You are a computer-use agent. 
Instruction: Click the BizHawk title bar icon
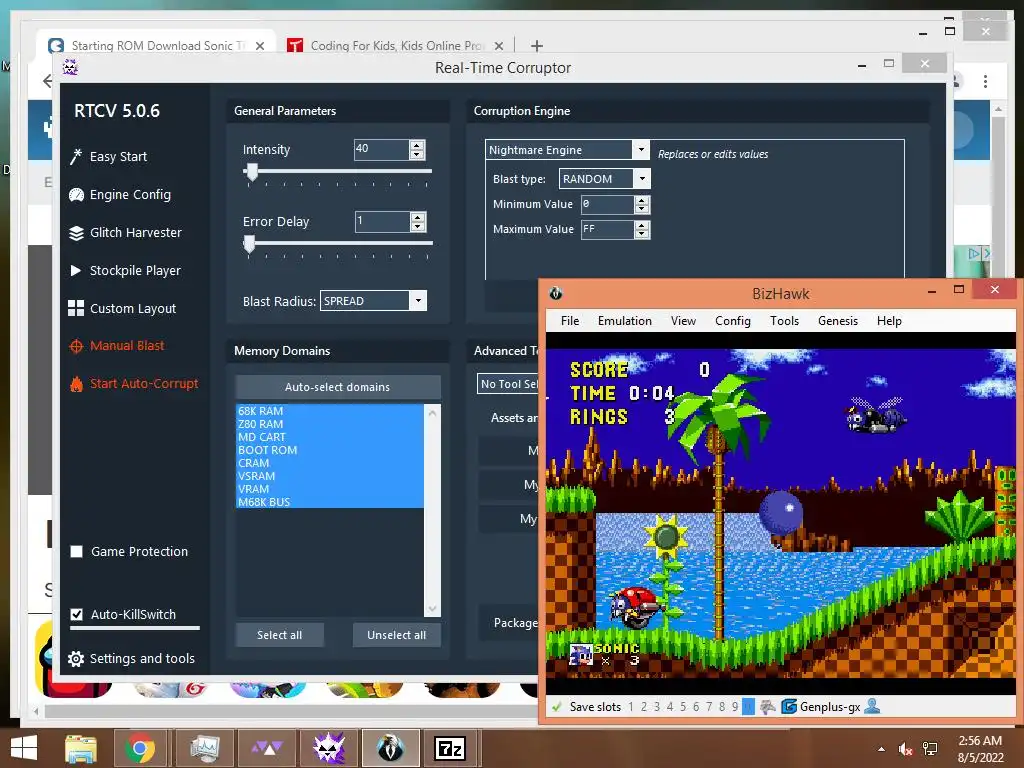tap(556, 293)
